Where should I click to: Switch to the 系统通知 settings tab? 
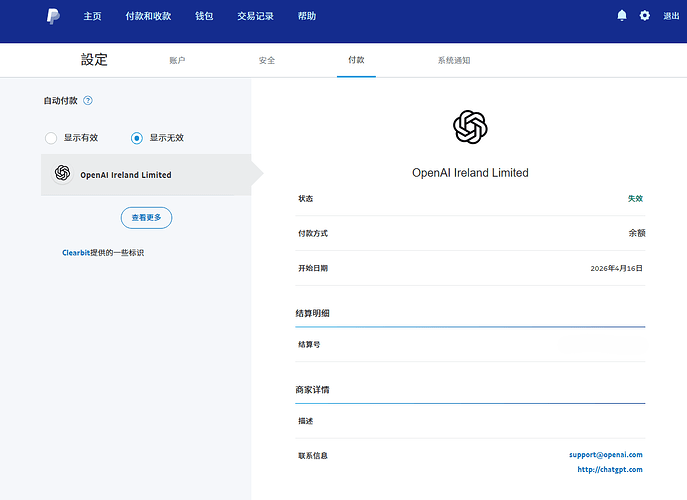coord(454,60)
